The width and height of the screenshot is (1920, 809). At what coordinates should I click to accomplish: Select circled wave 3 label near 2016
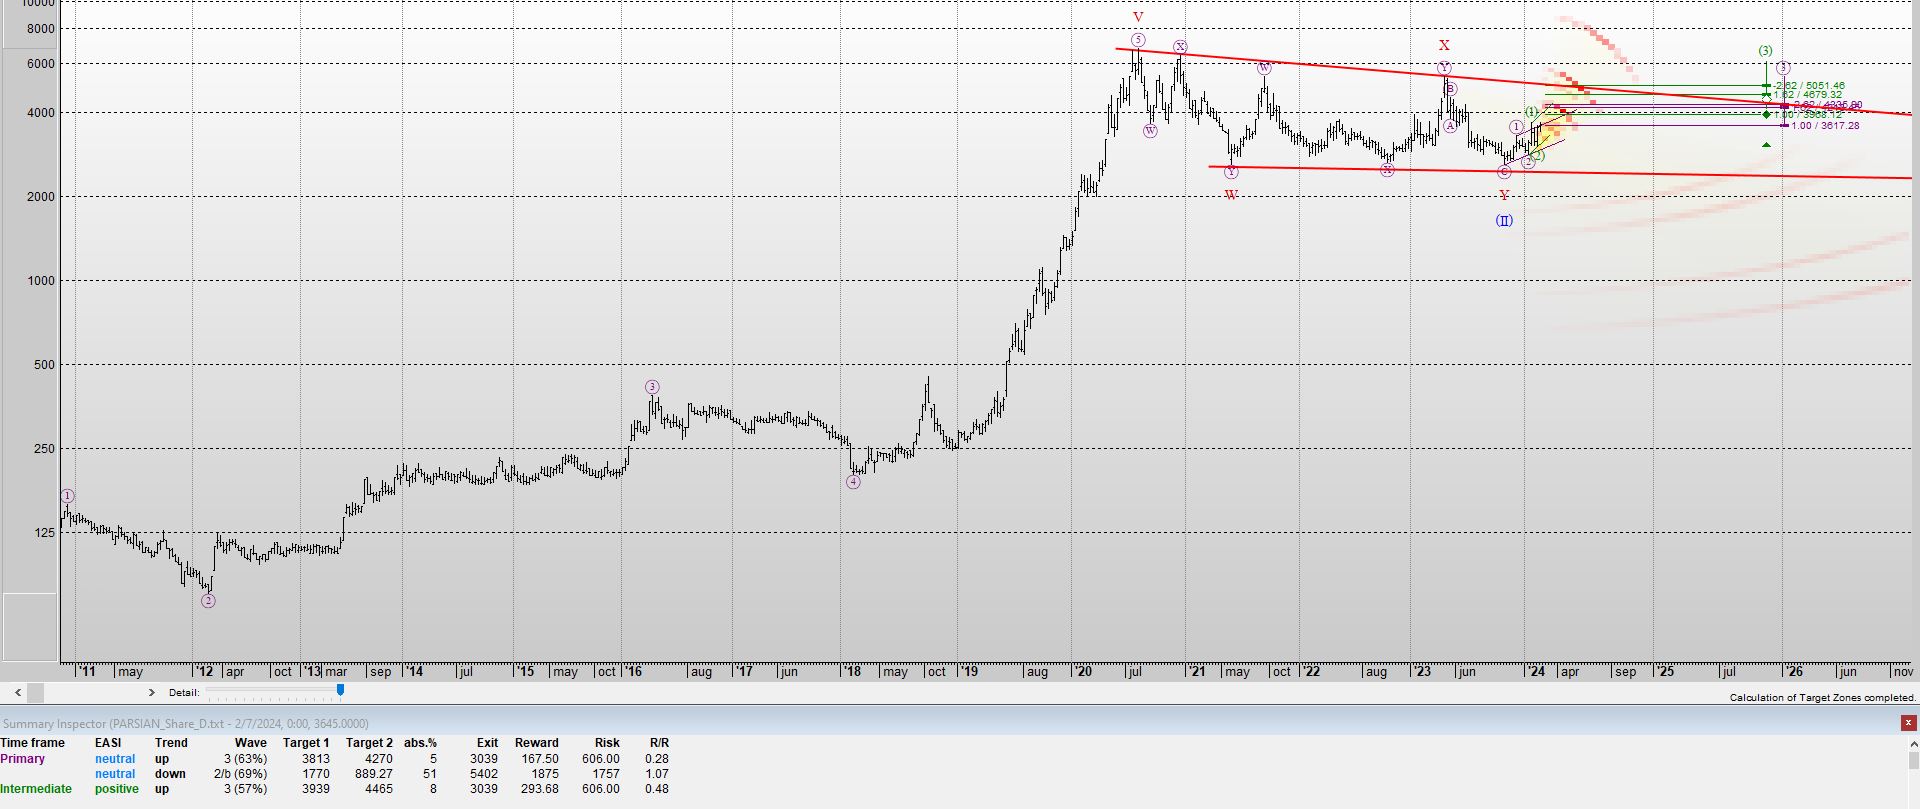click(652, 387)
